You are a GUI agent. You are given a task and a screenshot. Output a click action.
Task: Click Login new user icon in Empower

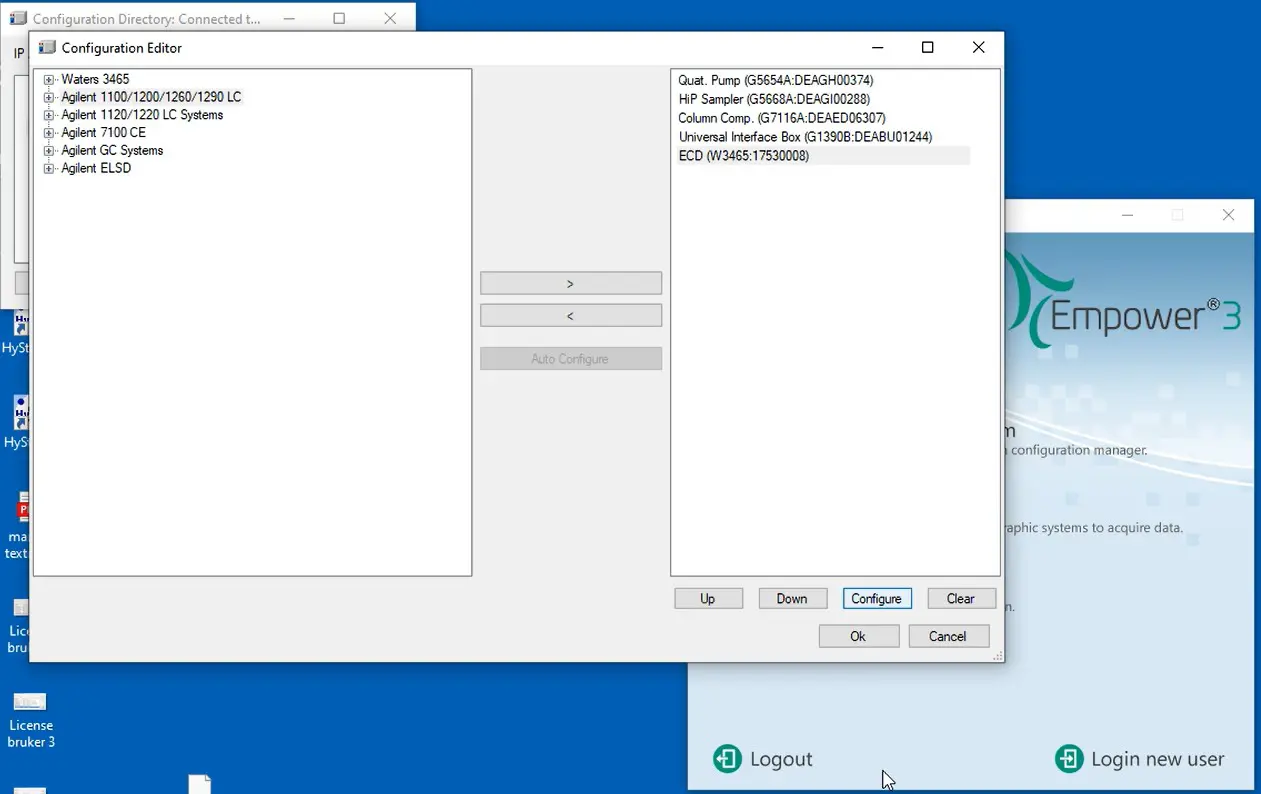(1069, 759)
